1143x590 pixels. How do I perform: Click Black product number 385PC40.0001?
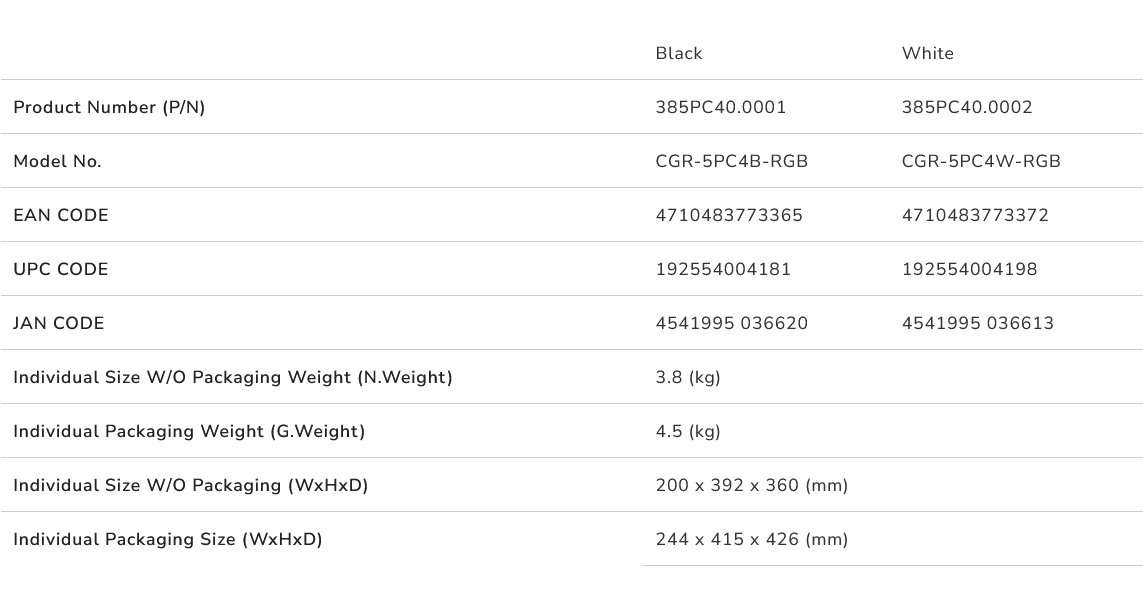point(720,108)
